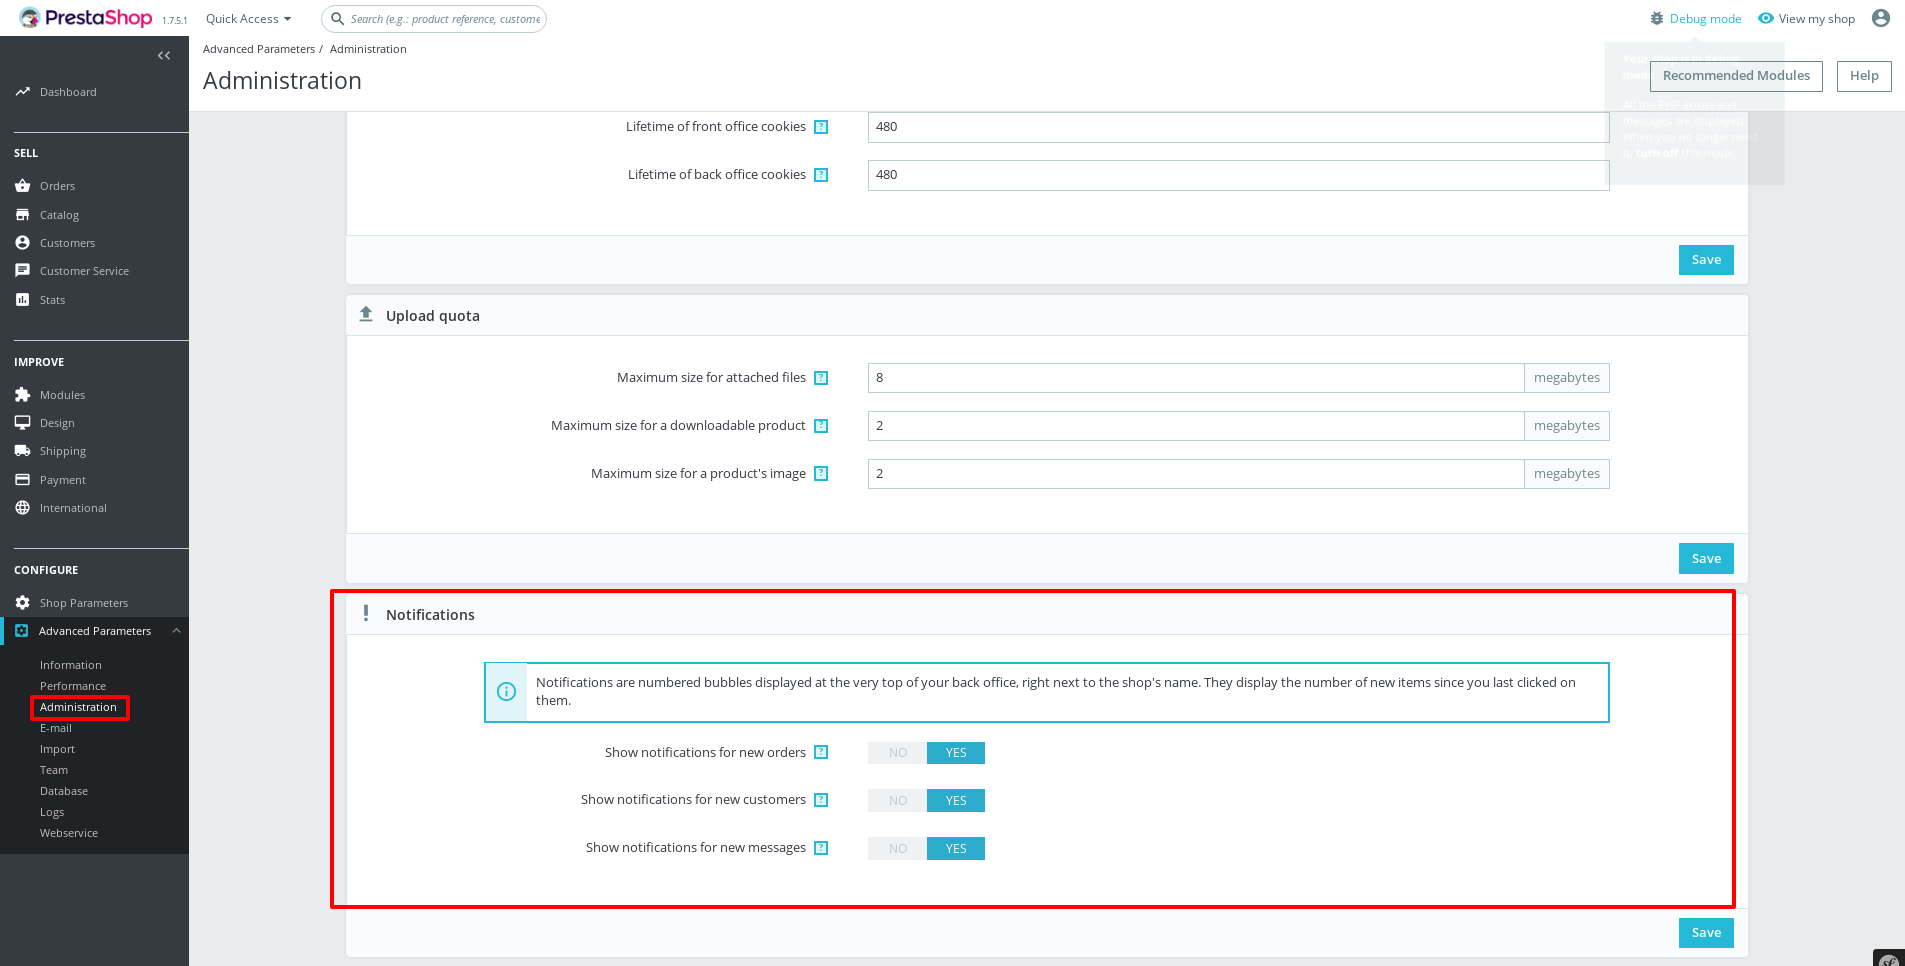Set new orders notifications to NO

click(898, 753)
